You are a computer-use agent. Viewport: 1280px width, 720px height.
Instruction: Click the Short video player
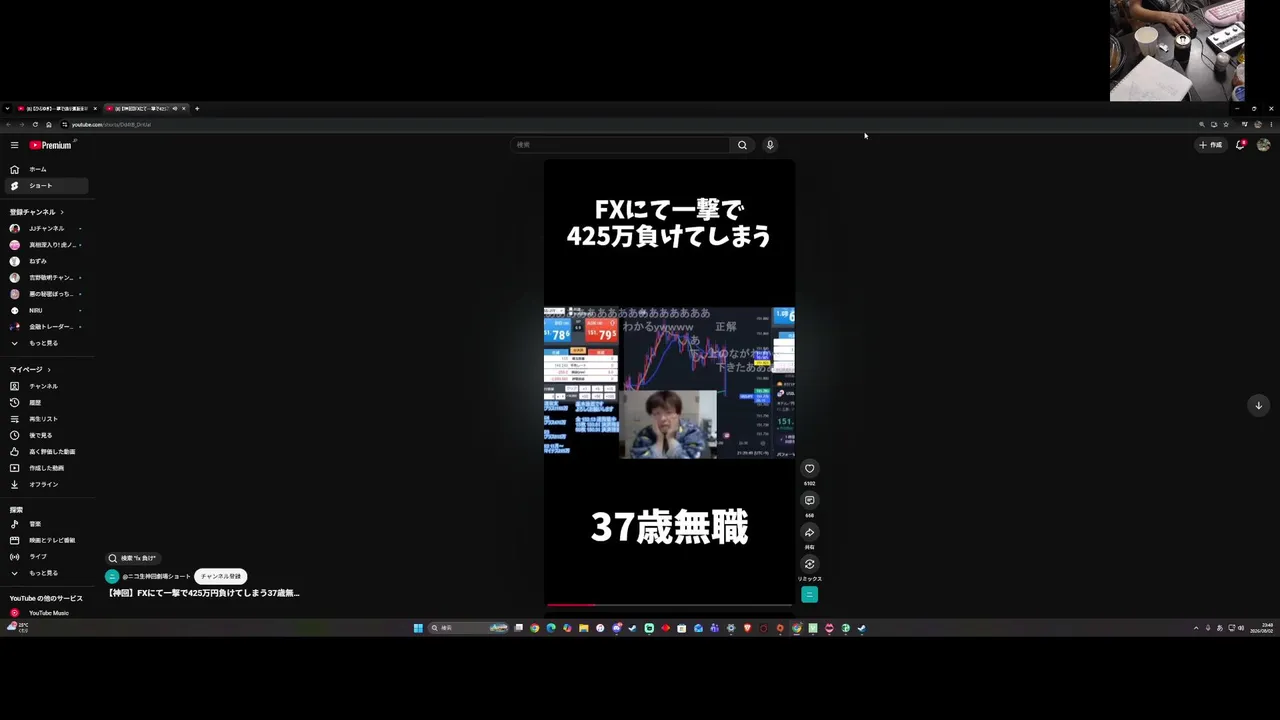(x=669, y=382)
